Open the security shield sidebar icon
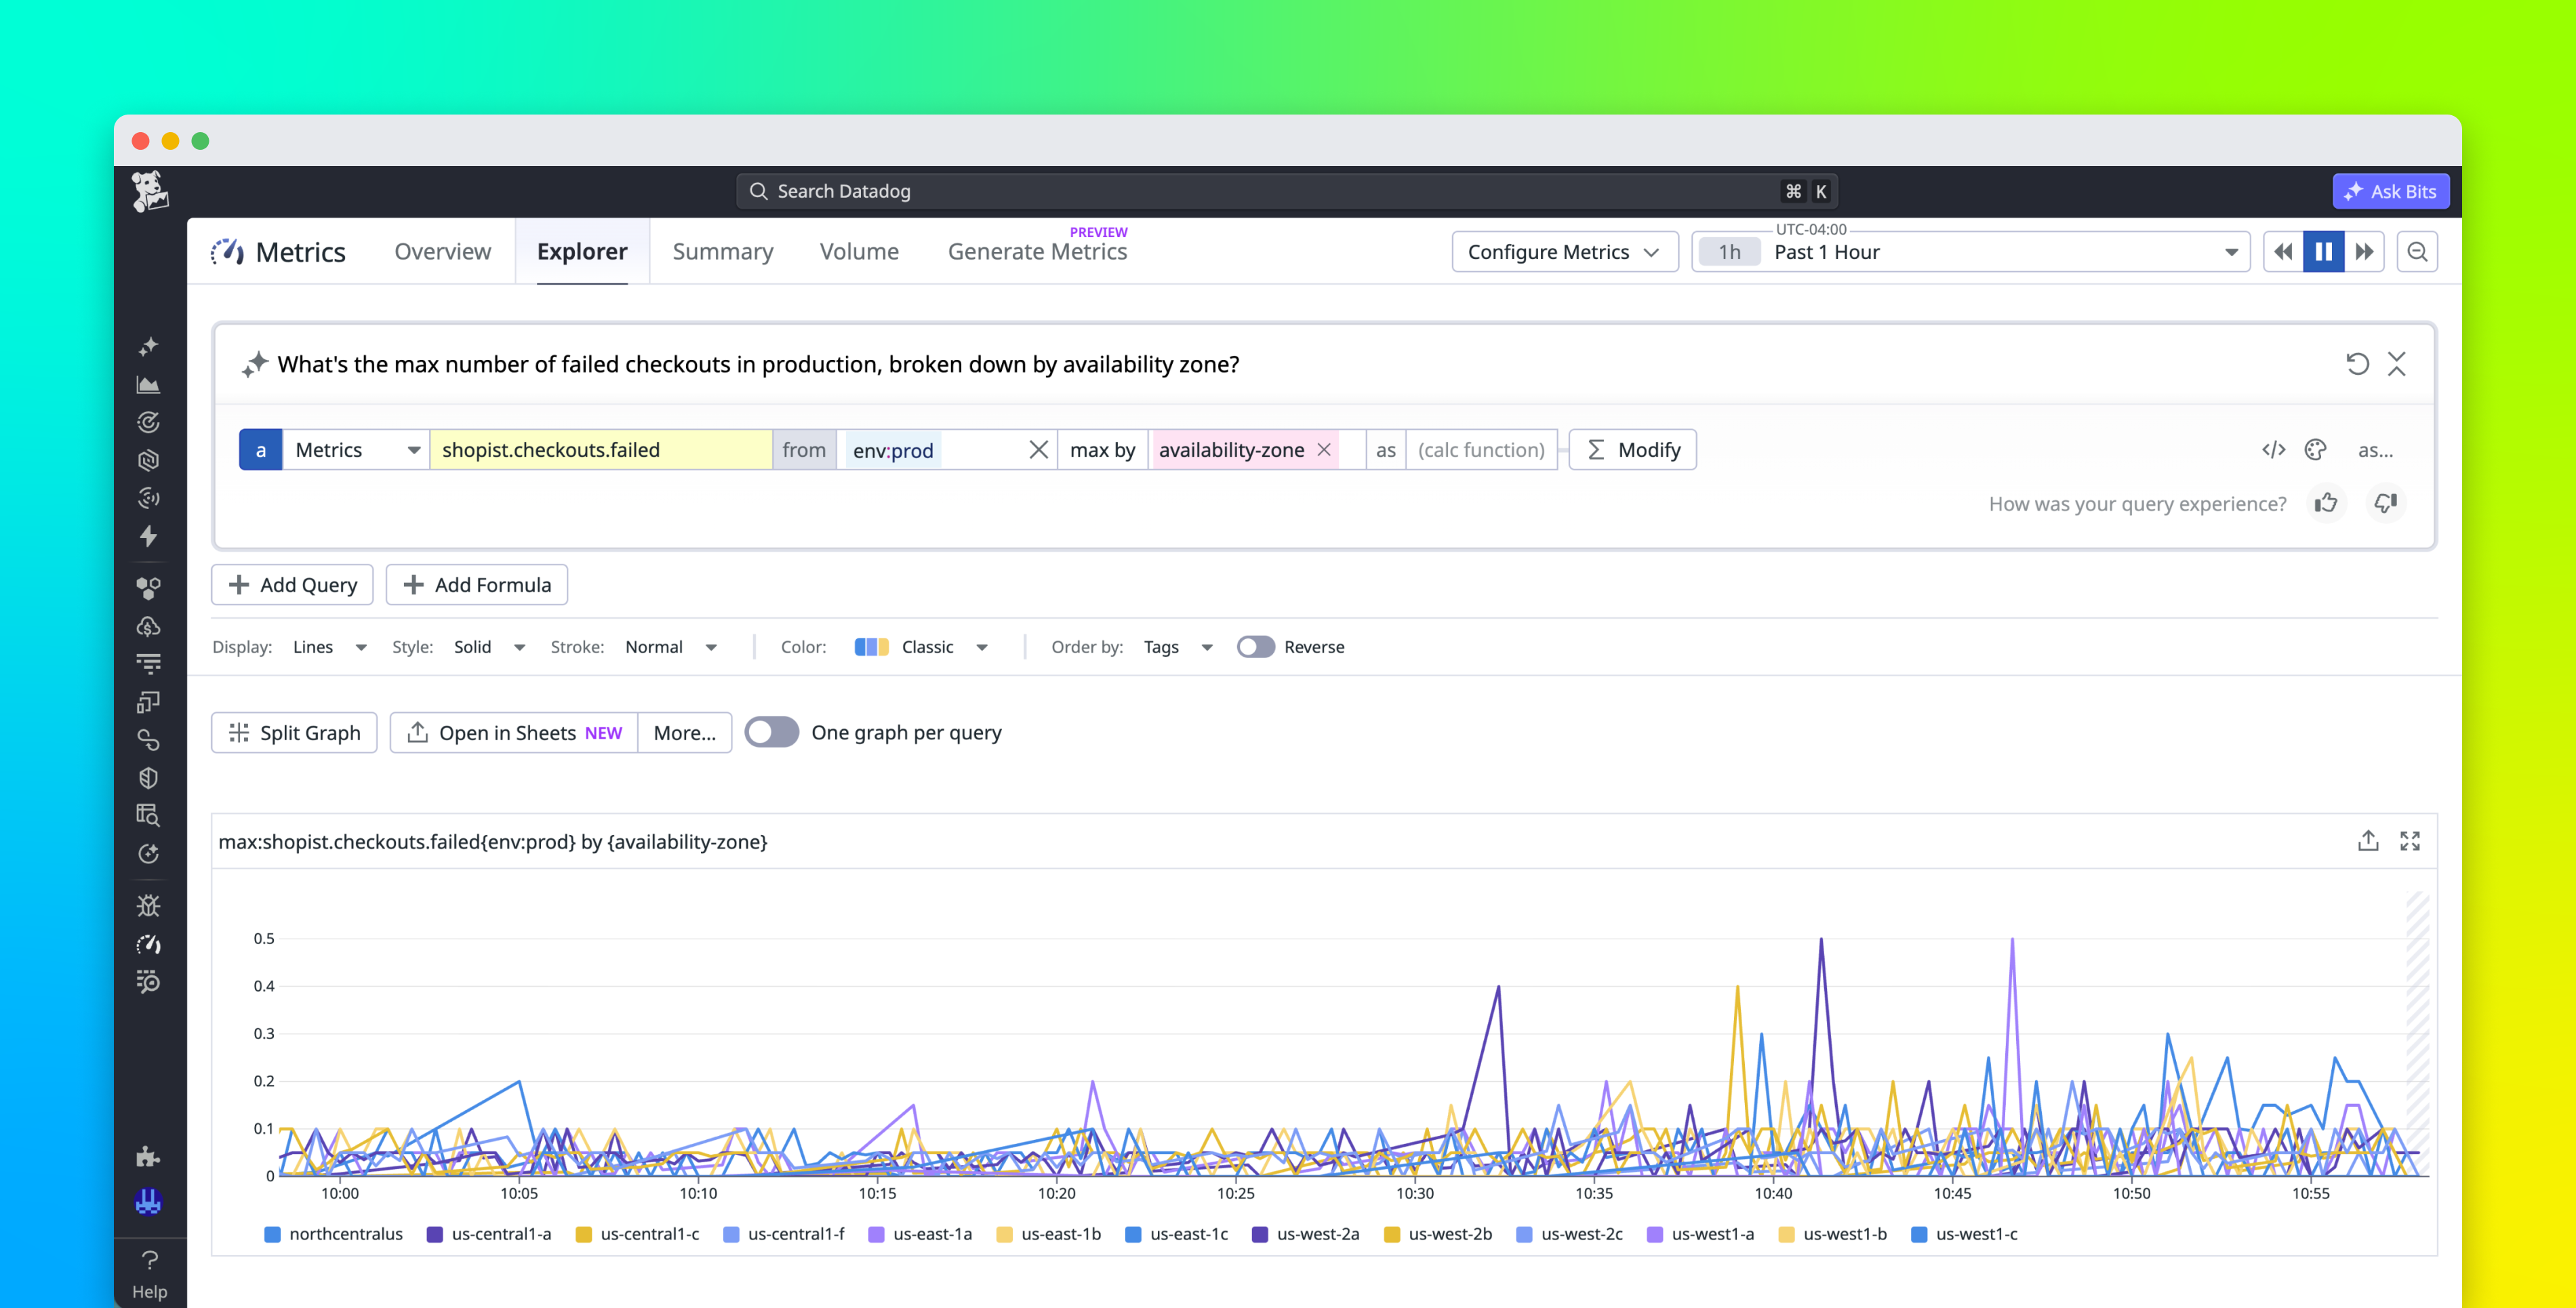 (x=148, y=778)
